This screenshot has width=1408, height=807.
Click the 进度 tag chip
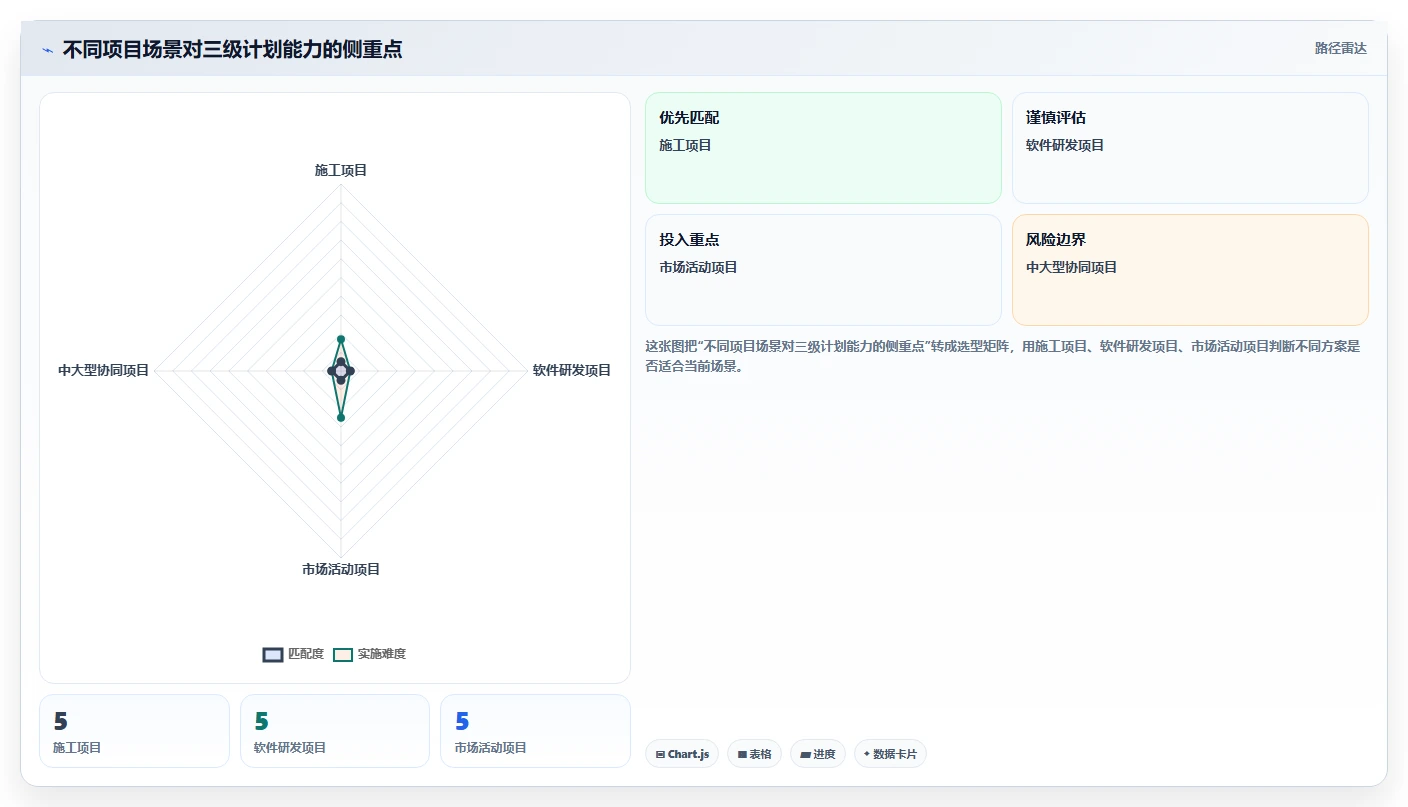click(818, 754)
